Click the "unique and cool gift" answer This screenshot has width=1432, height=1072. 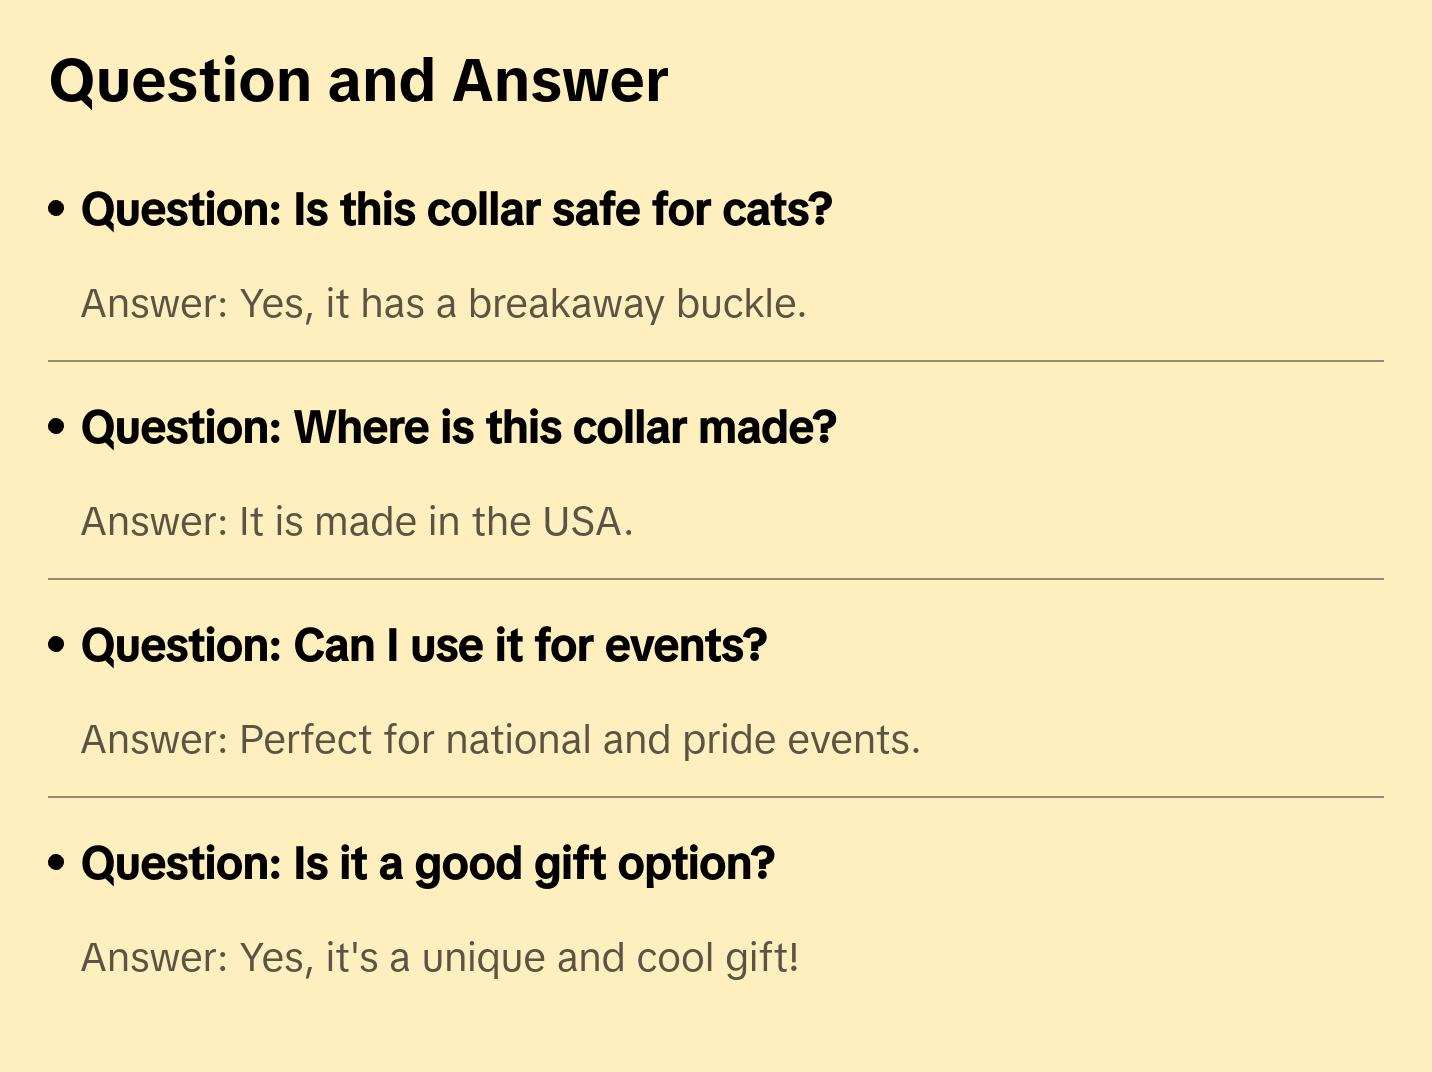440,958
